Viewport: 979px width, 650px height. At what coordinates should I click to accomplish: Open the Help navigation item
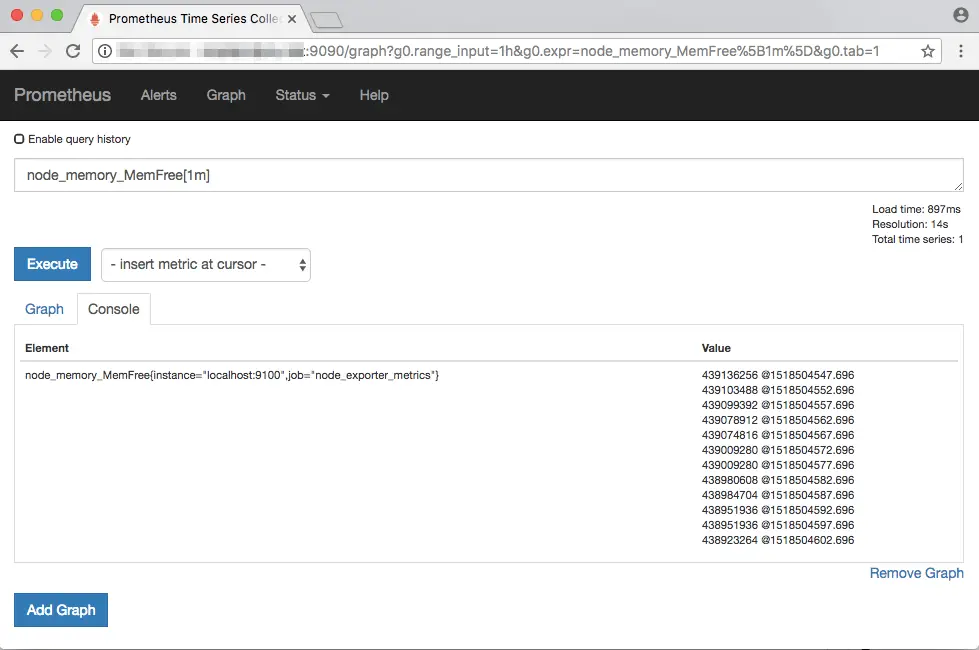[x=374, y=95]
